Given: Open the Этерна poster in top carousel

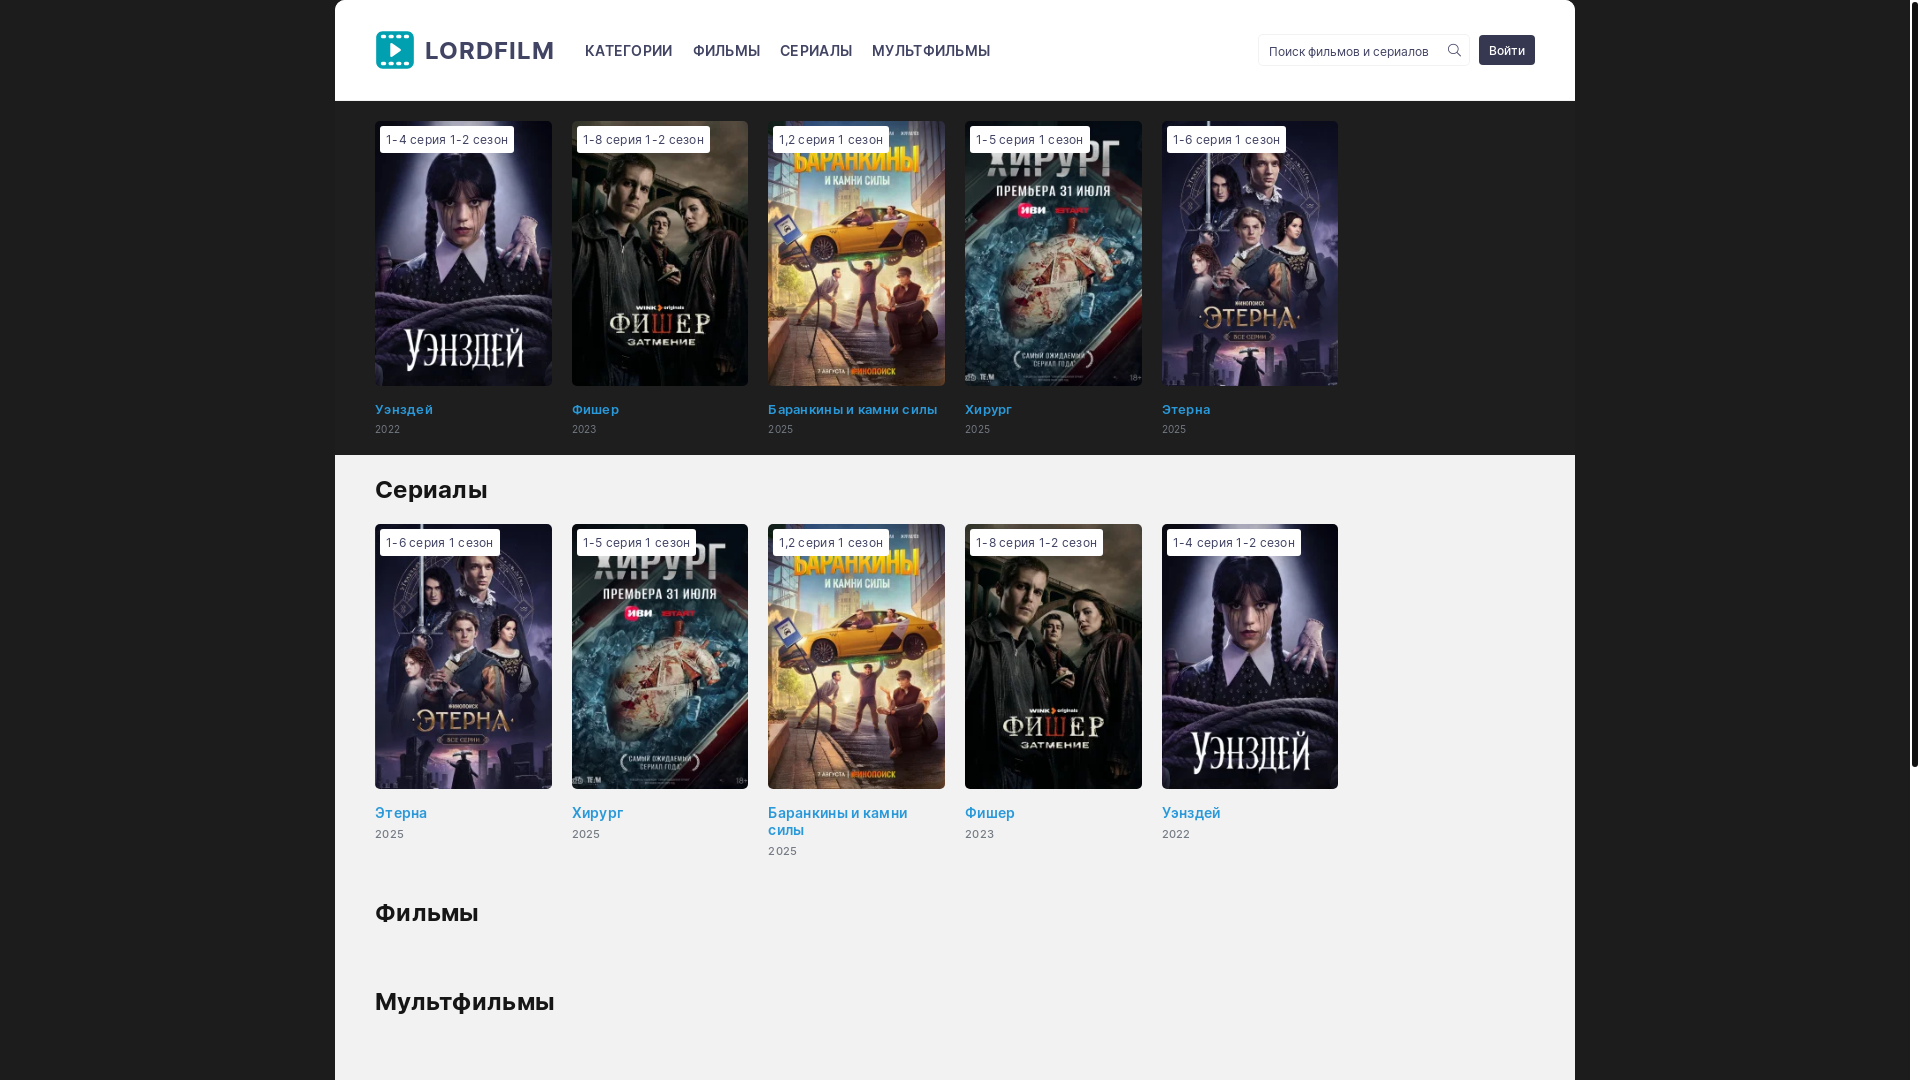Looking at the screenshot, I should tap(1250, 253).
